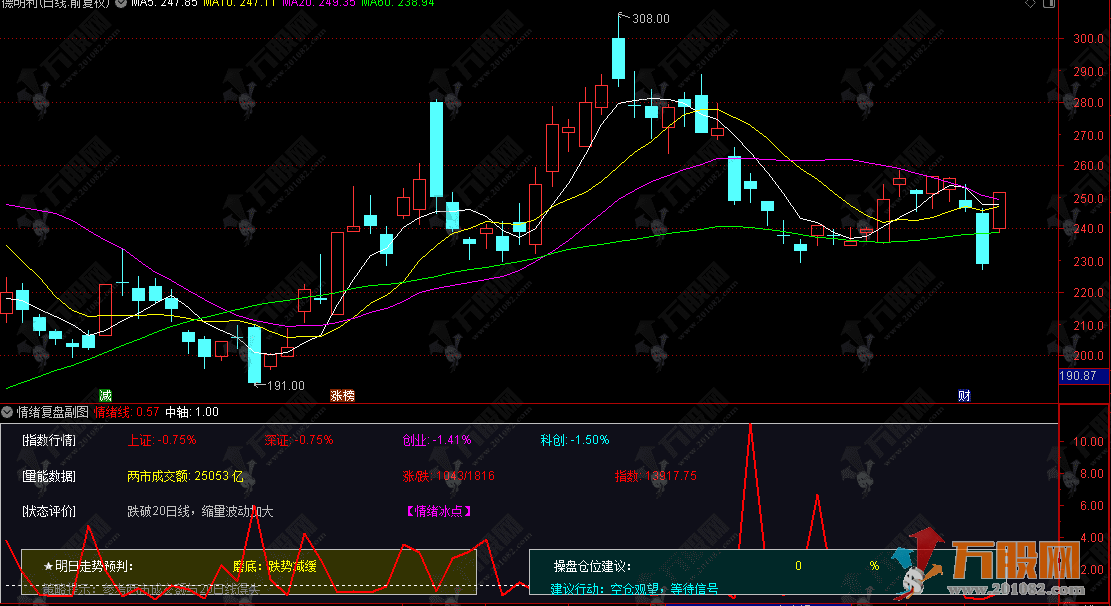Click the 190.87 price tag on axis
Screen dimensions: 1111x606
point(1083,376)
